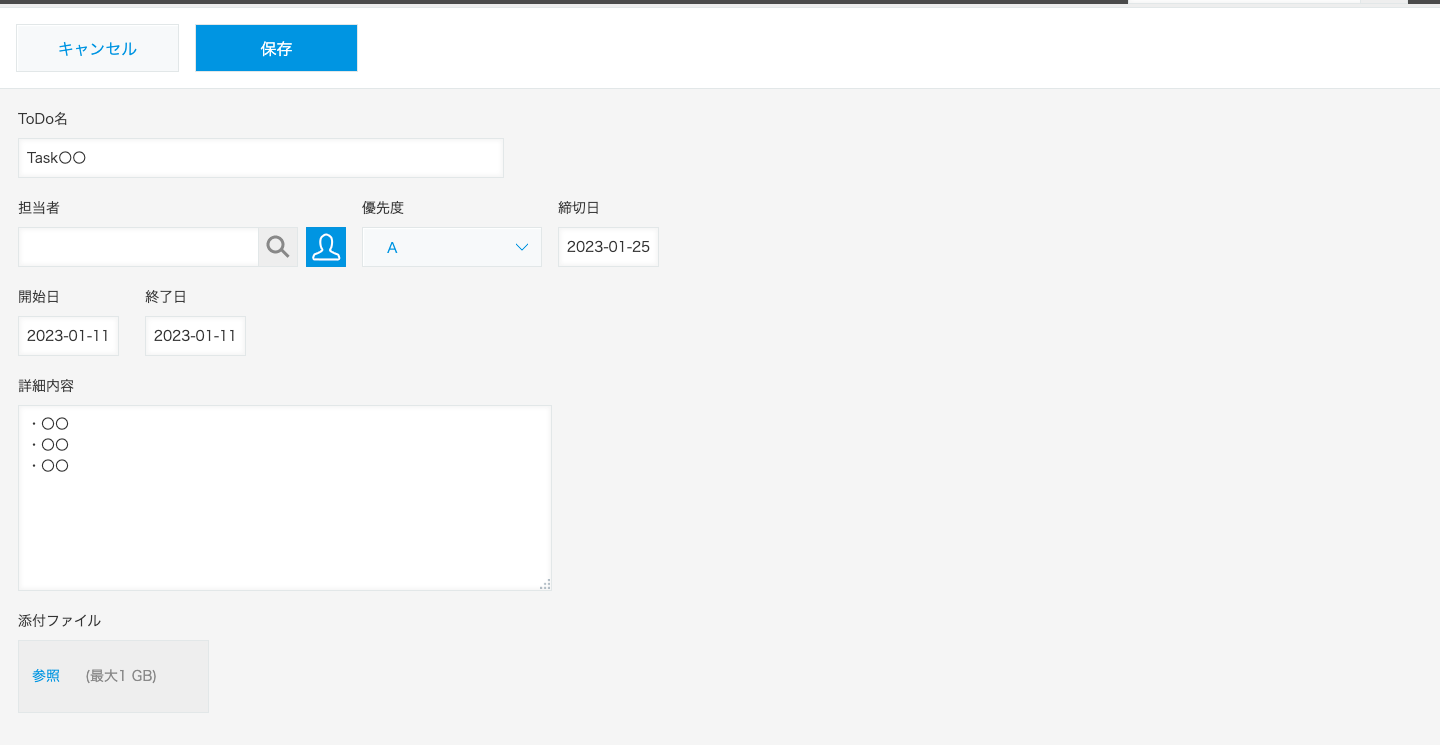
Task: Open the 締切日 date field 2023-01-25
Action: click(608, 247)
